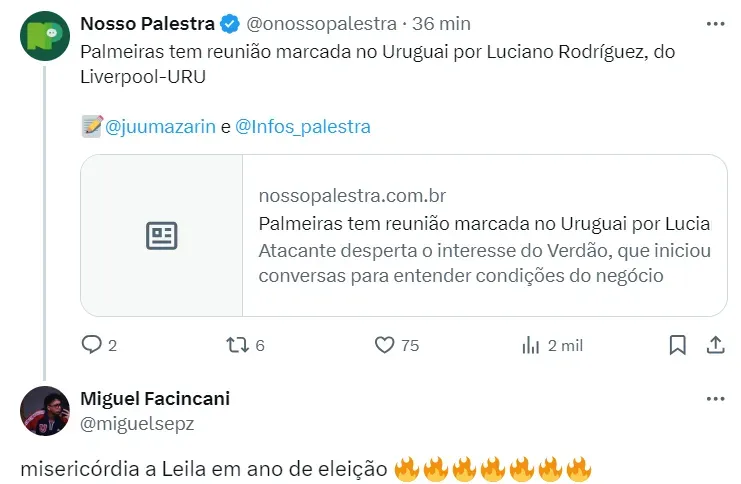741x484 pixels.
Task: Open more options on Nosso Palestra tweet
Action: coord(715,23)
